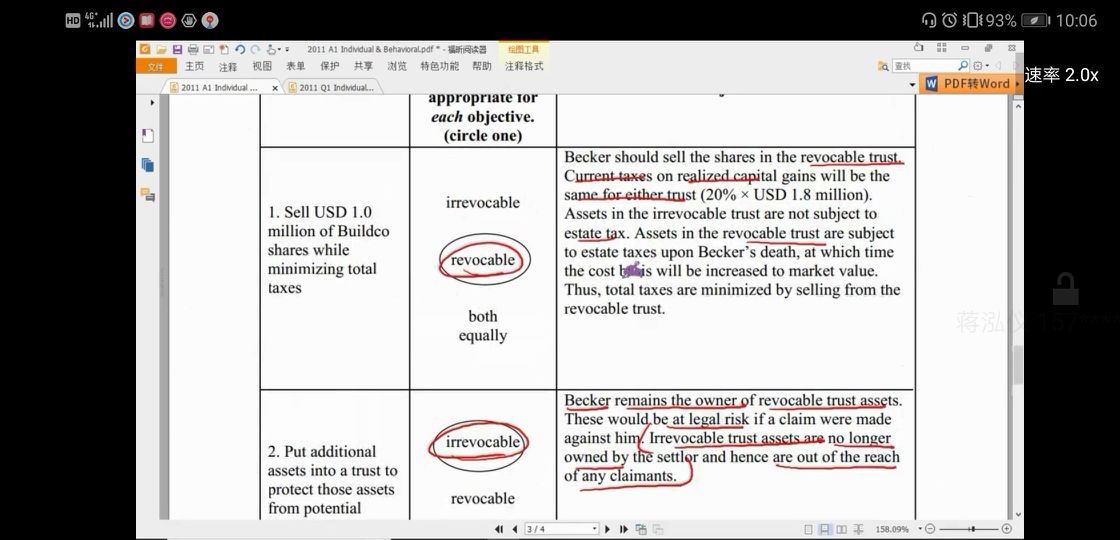Expand the document tab list dropdown arrow

pos(912,84)
